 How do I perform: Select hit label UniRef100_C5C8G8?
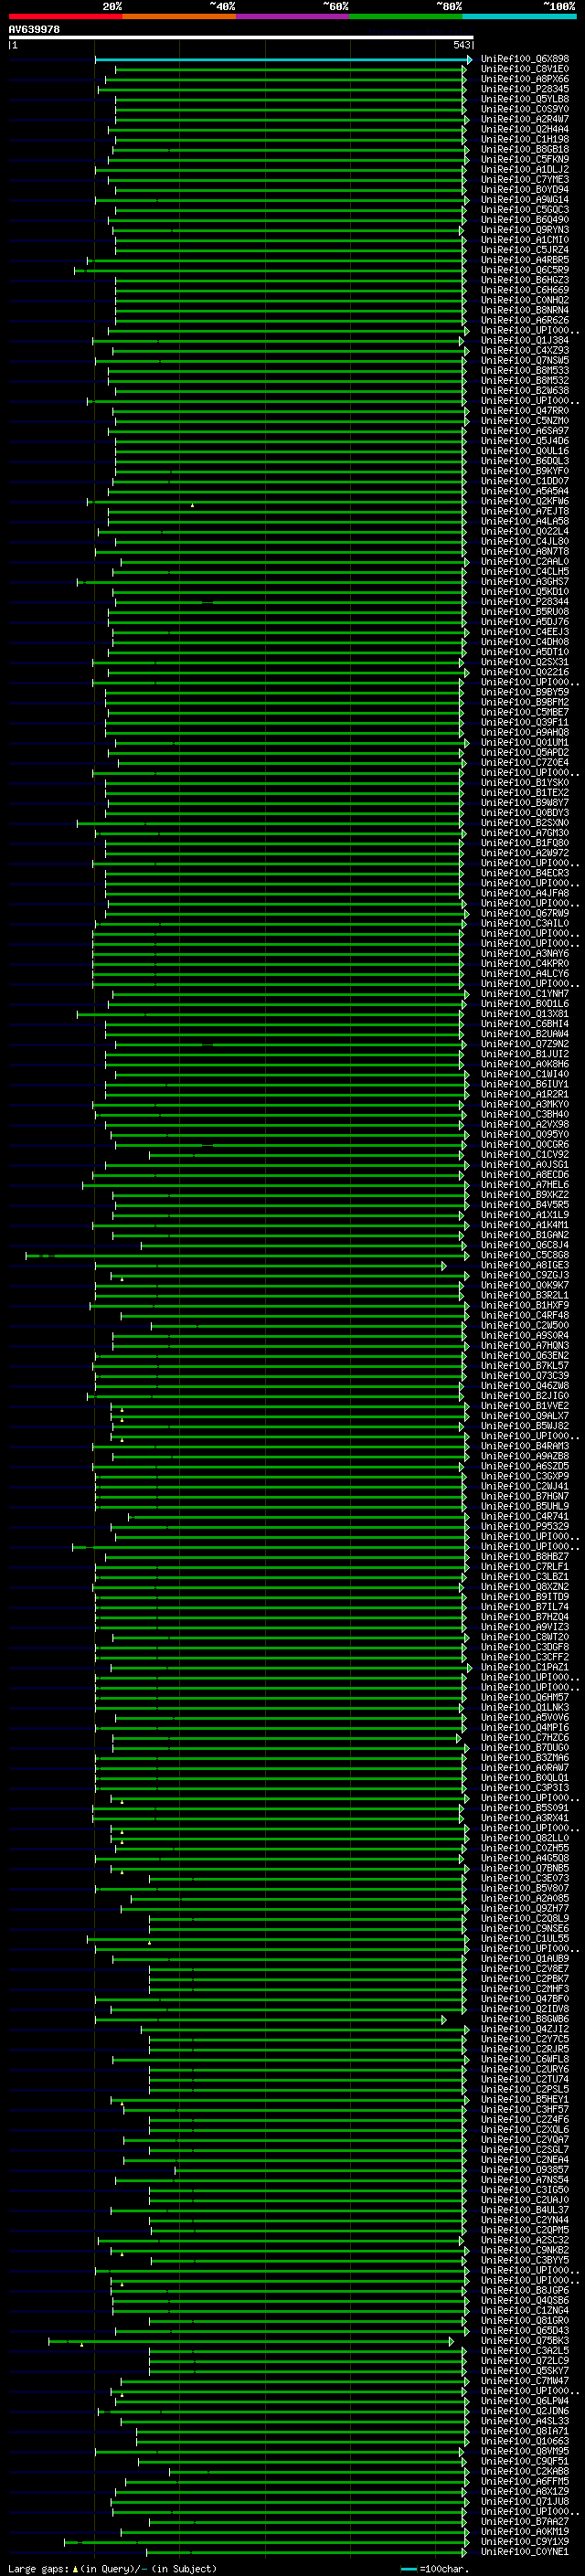(x=525, y=1256)
